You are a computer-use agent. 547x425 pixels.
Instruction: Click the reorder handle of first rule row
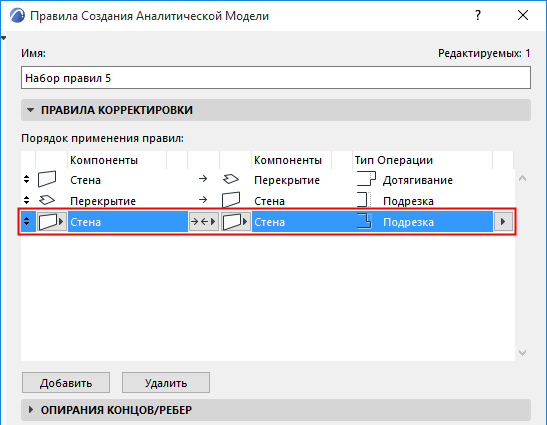(x=27, y=179)
